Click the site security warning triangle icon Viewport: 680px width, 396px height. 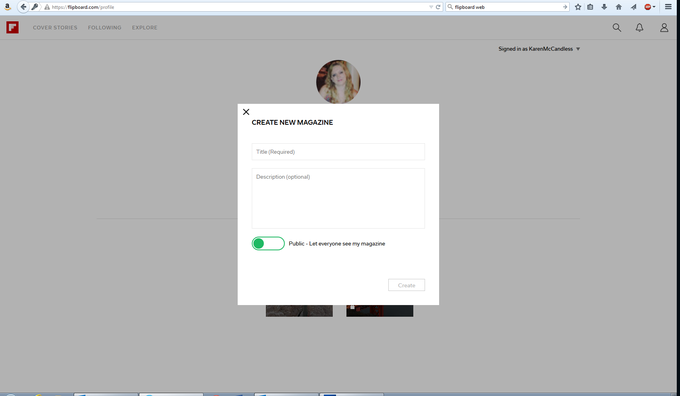[x=47, y=7]
